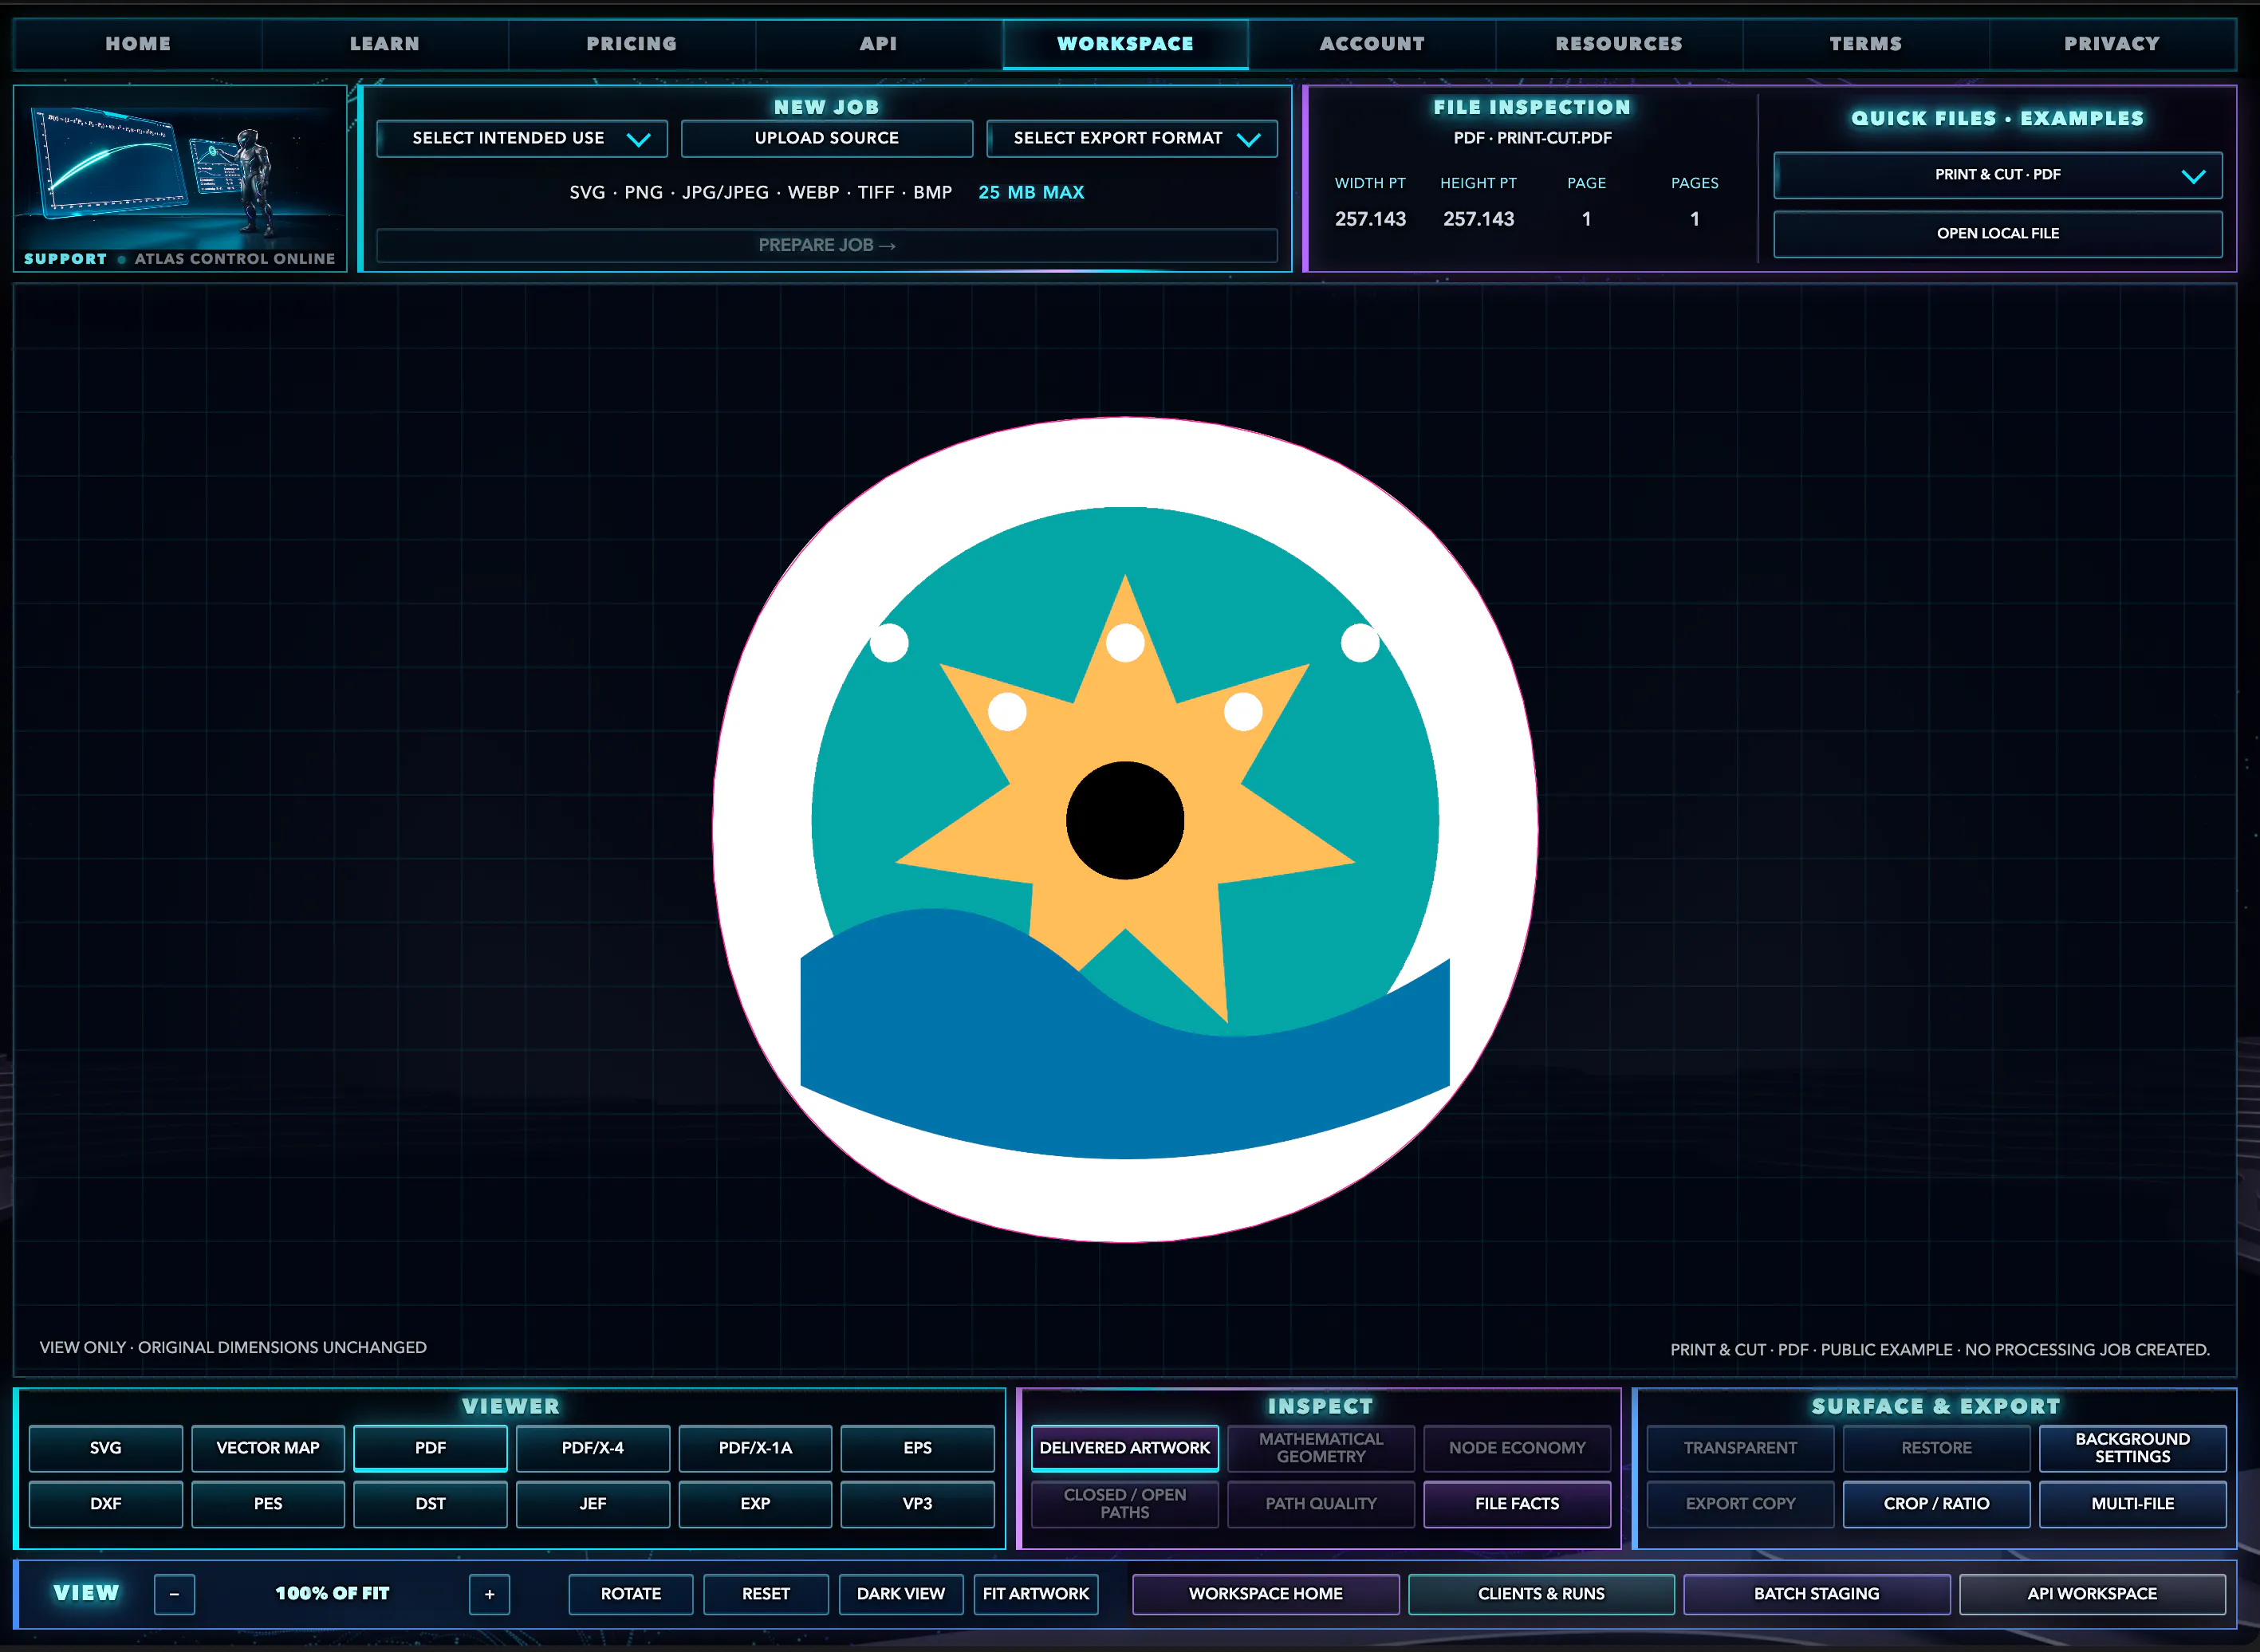Open the Home nav tab
2260x1652 pixels.
pos(138,44)
